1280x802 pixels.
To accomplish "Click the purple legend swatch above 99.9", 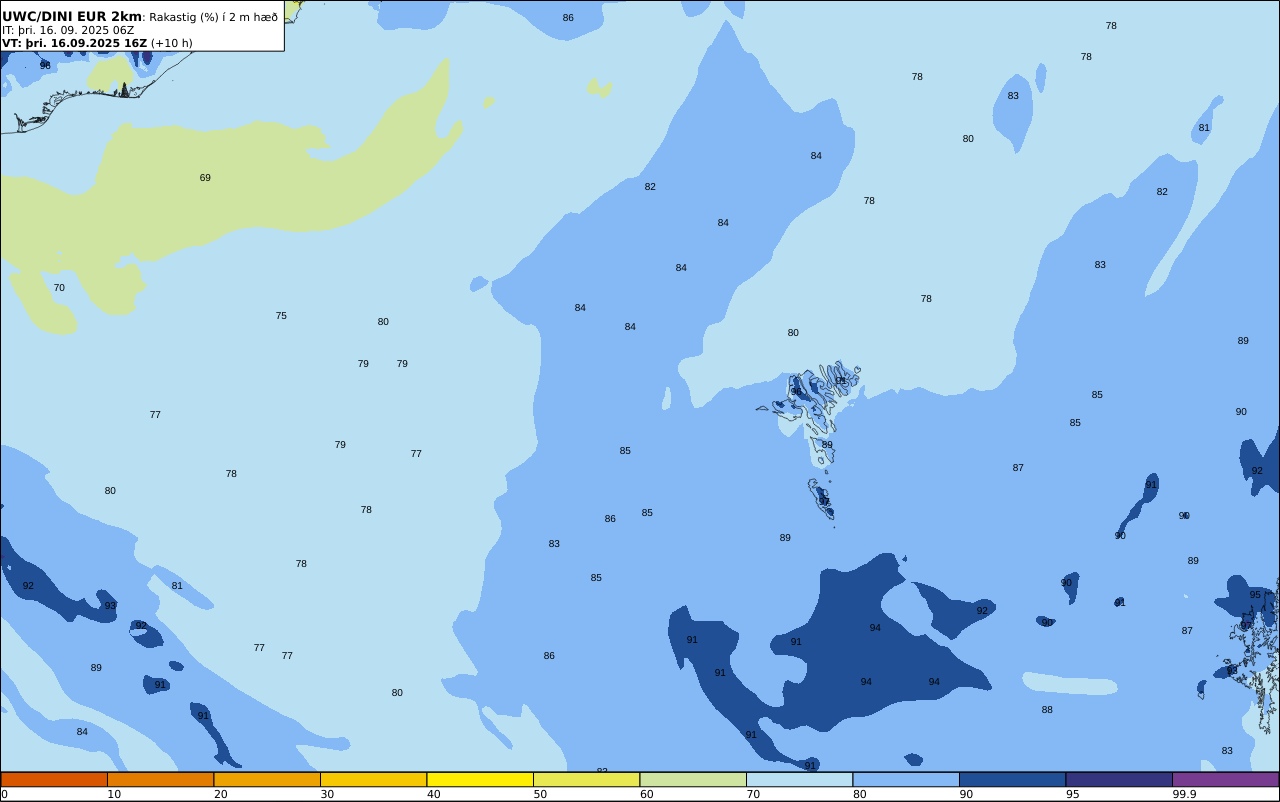I will [1225, 779].
